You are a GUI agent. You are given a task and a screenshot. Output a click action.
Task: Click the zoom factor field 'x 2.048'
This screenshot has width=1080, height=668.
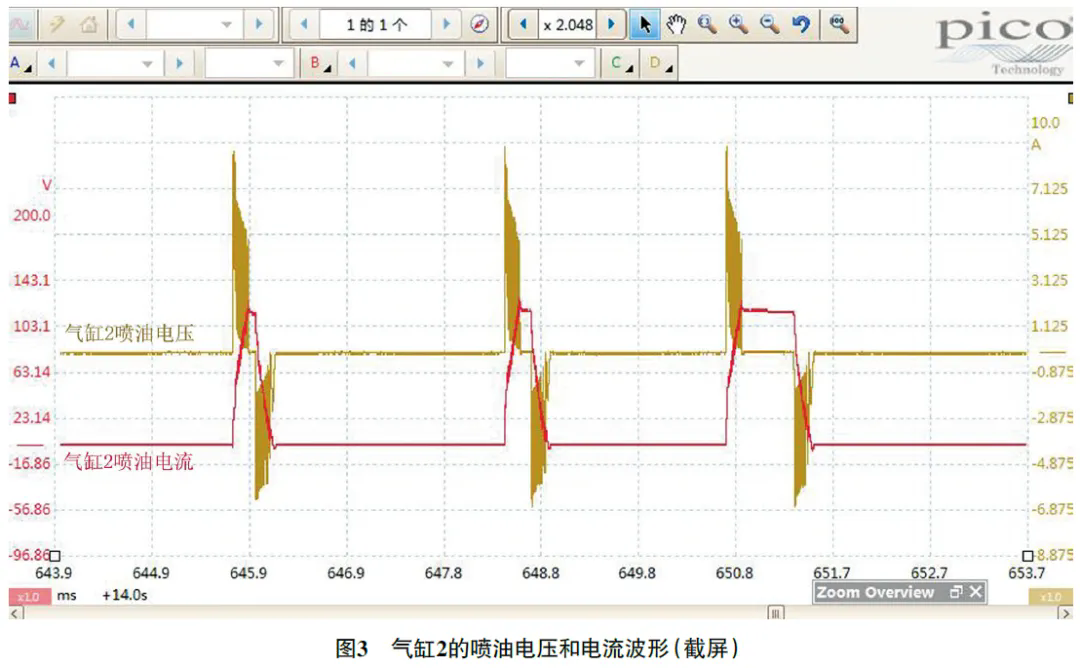coord(568,25)
